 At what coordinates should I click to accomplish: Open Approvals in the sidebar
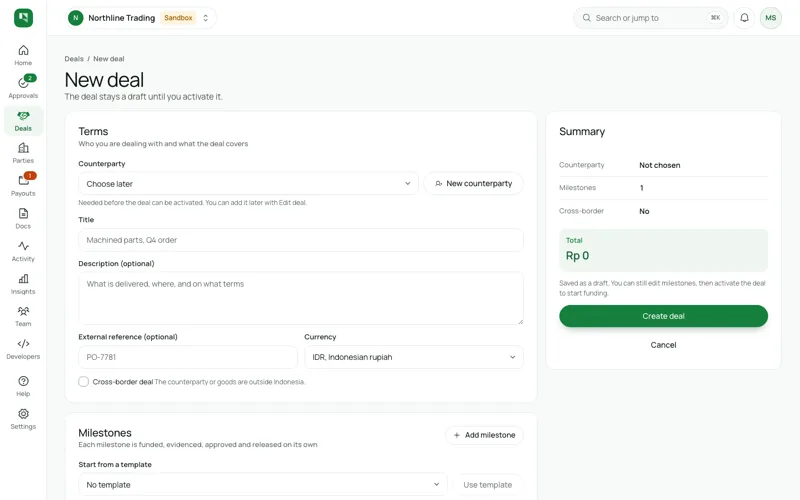23,88
